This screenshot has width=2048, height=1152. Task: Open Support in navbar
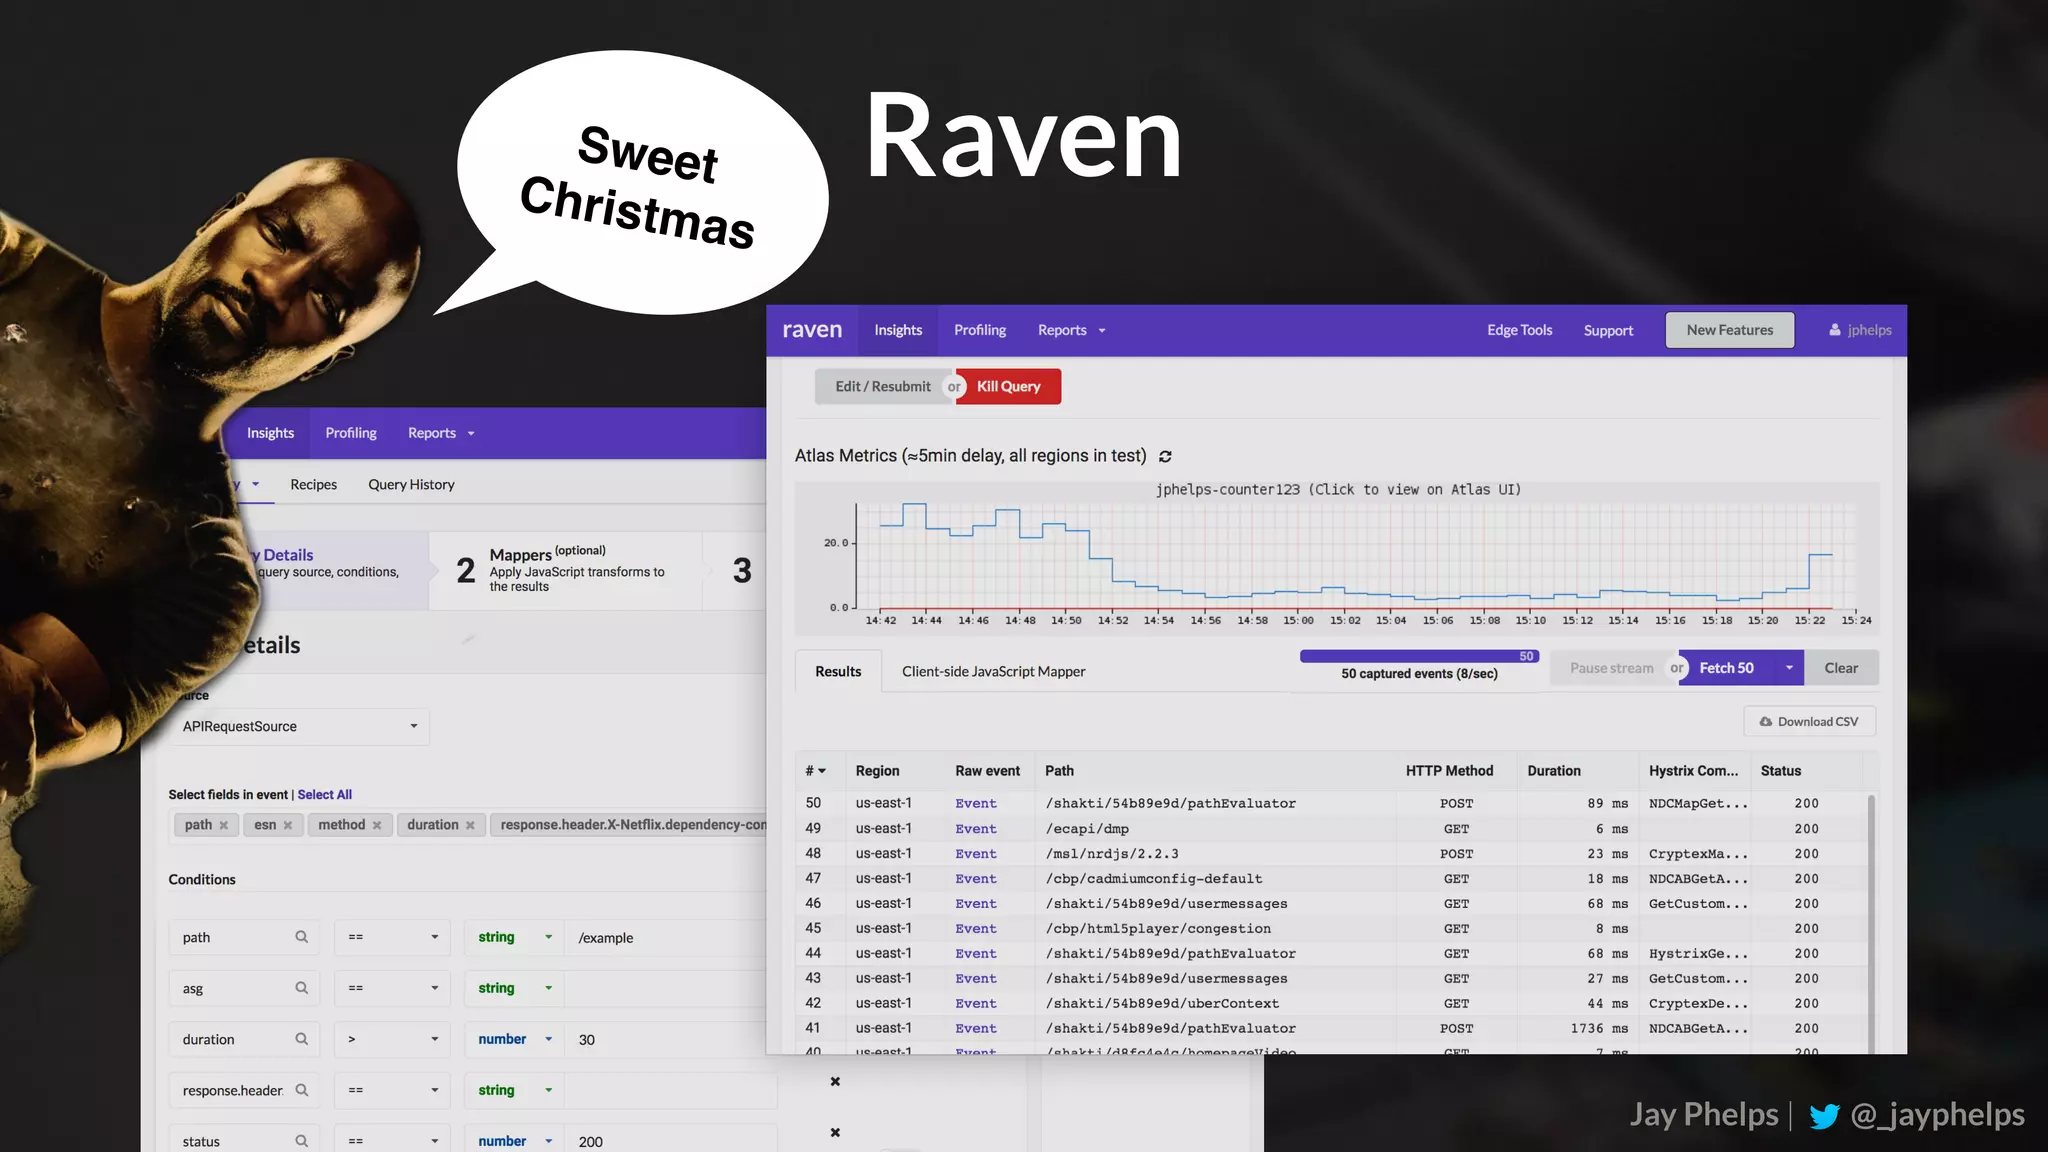1608,330
